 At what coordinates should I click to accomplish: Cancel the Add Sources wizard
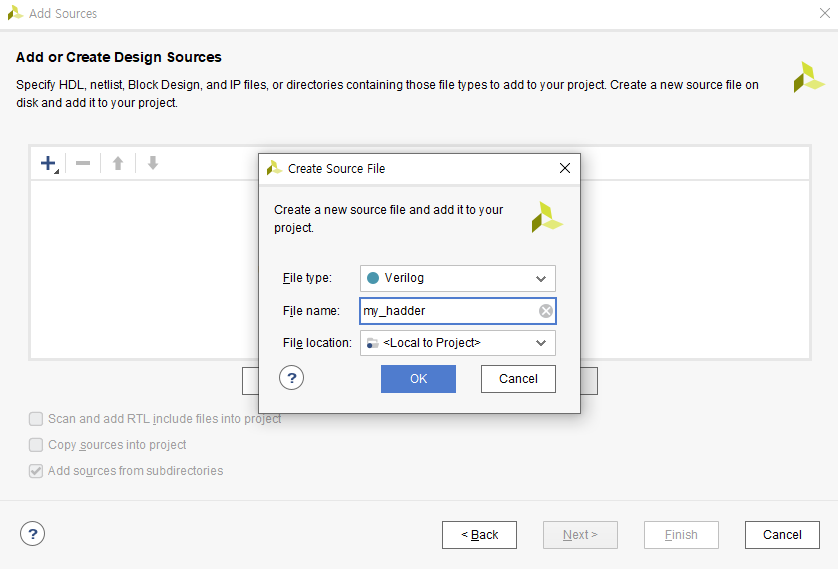782,535
